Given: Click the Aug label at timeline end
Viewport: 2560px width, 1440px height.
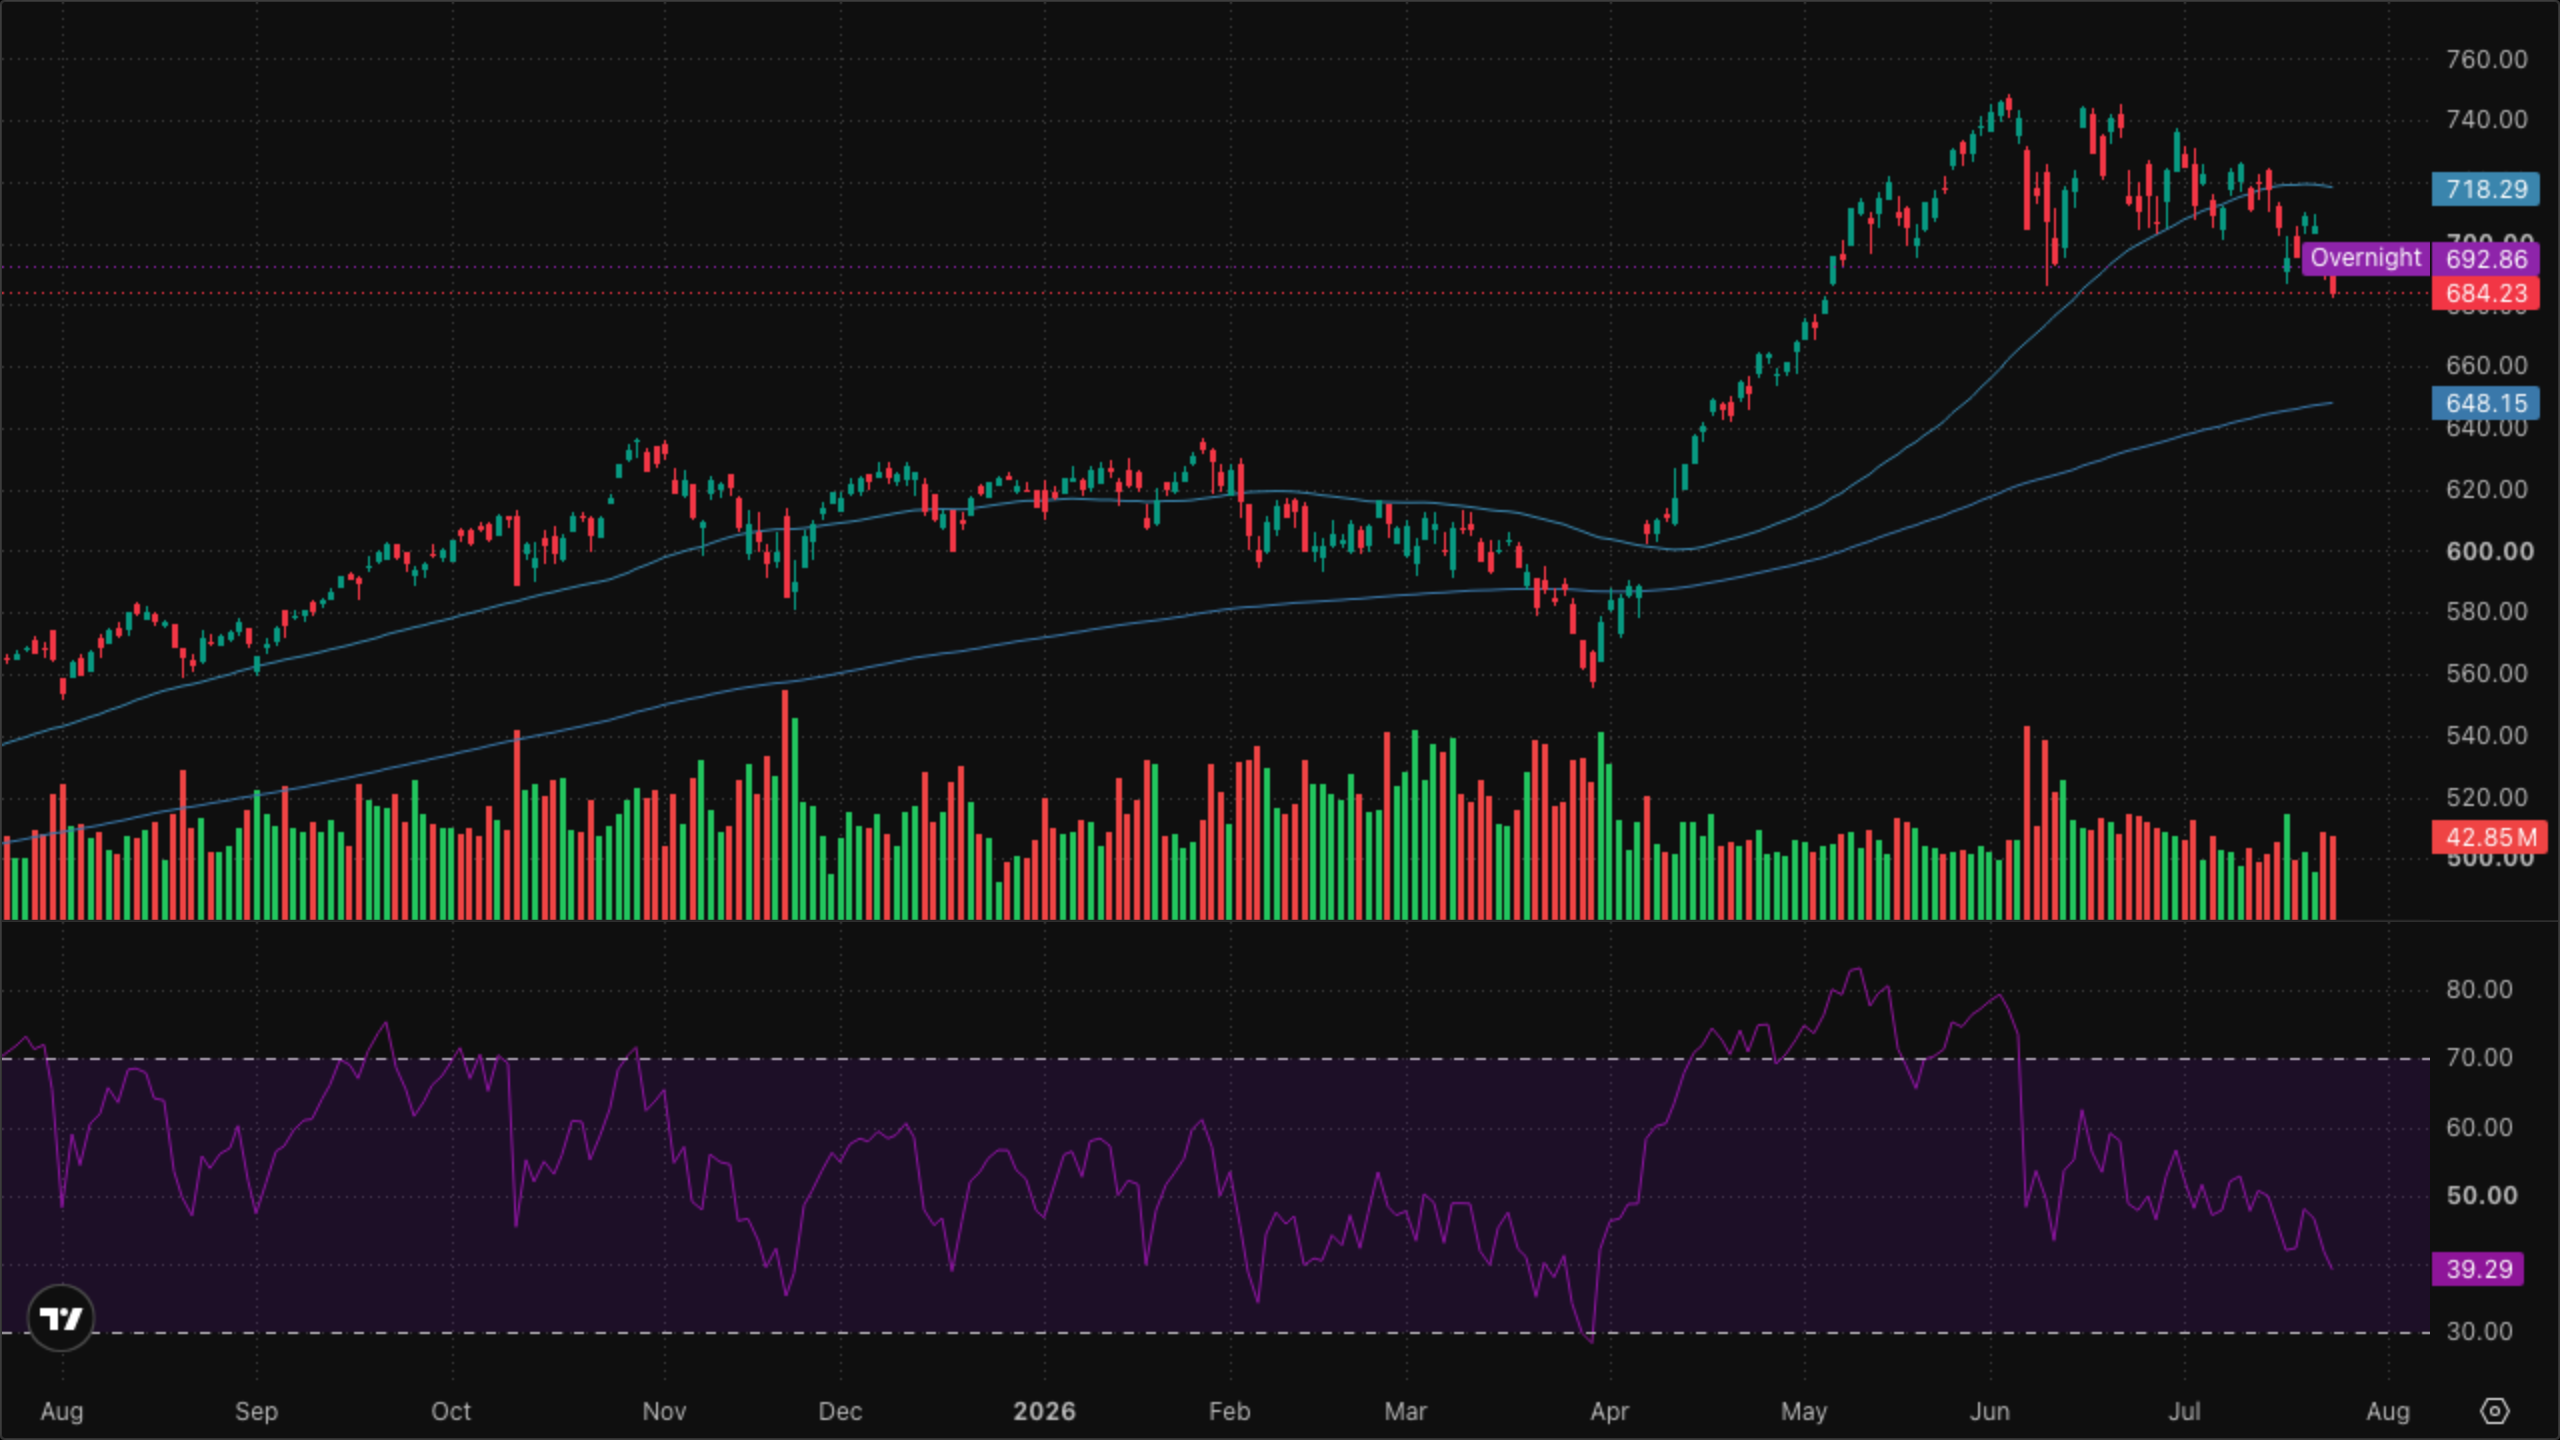Looking at the screenshot, I should [x=2388, y=1411].
